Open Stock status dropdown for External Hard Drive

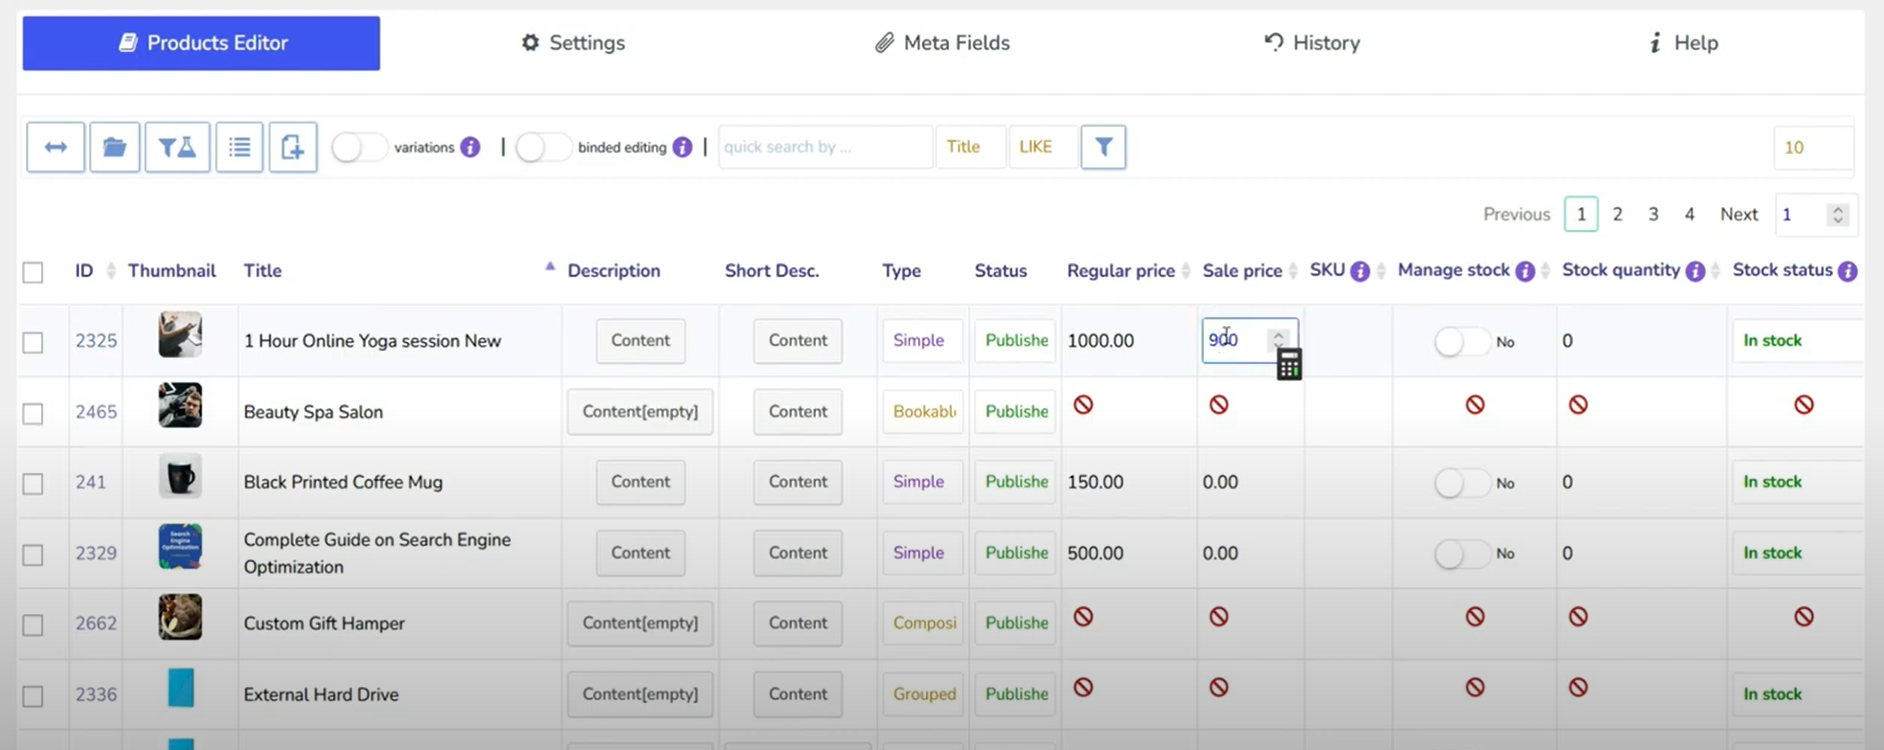(x=1797, y=694)
